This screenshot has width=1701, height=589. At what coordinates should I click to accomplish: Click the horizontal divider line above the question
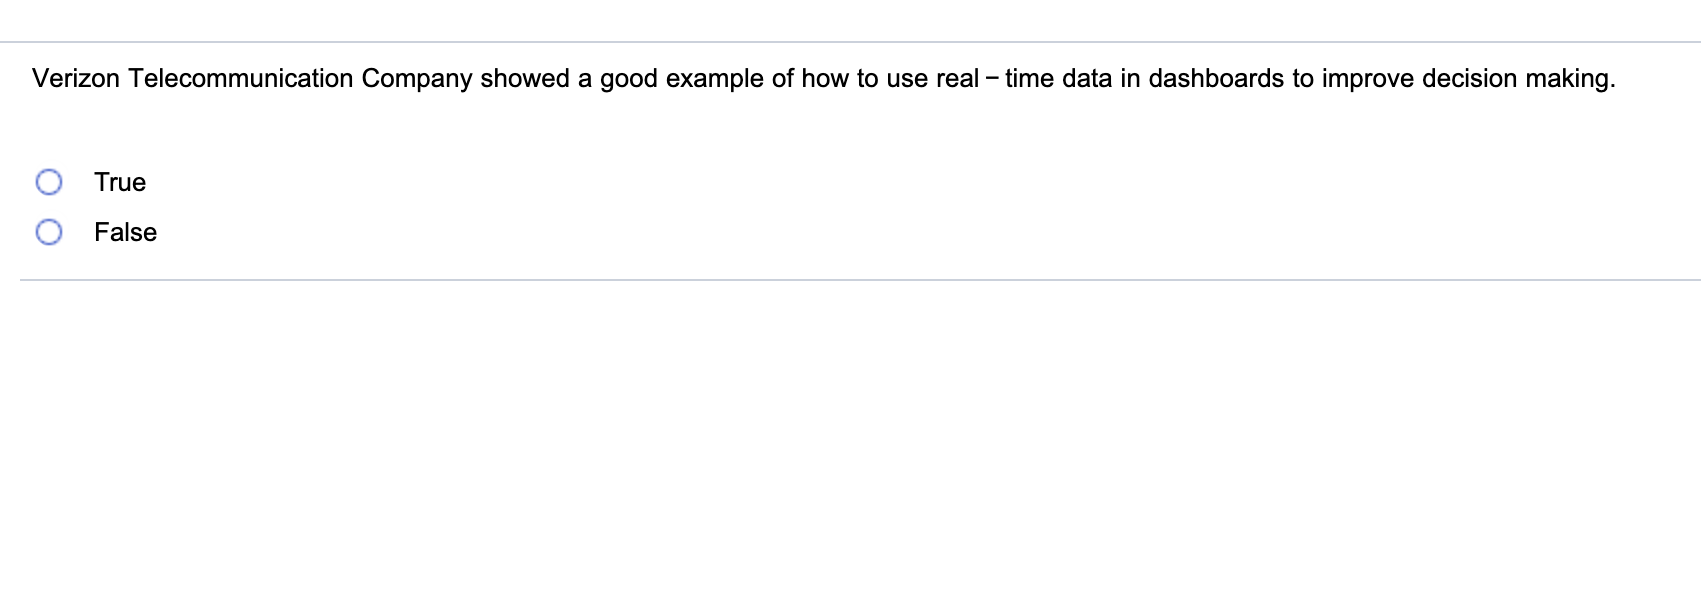click(x=850, y=42)
